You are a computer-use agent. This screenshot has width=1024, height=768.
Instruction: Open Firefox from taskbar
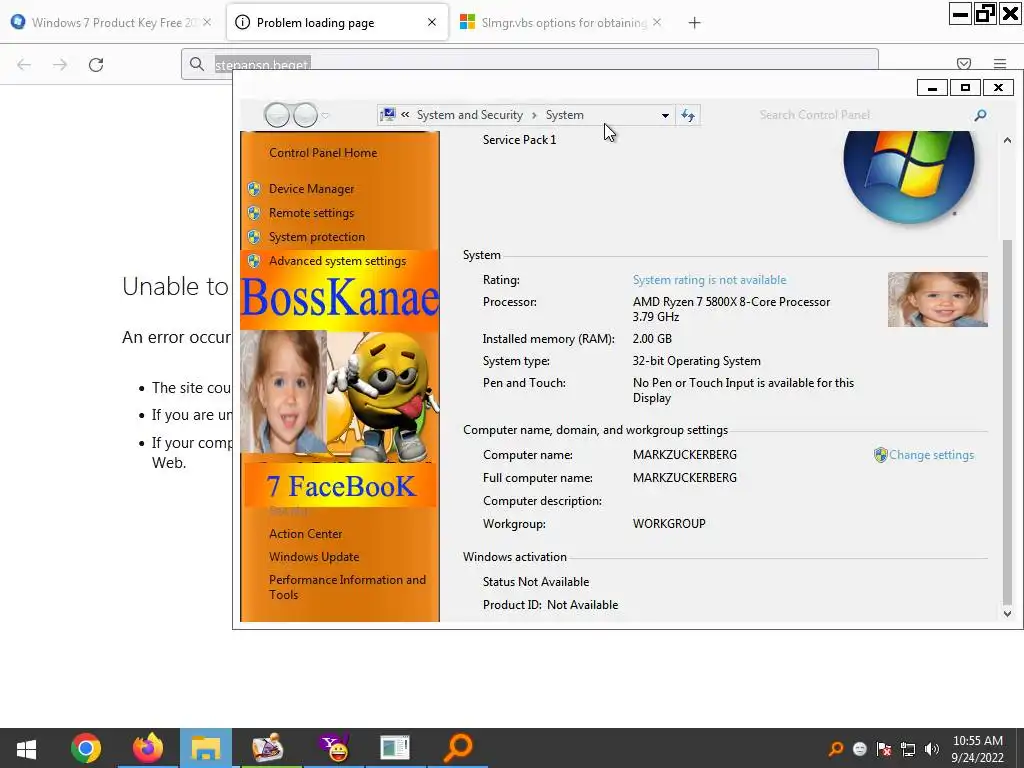pos(148,748)
